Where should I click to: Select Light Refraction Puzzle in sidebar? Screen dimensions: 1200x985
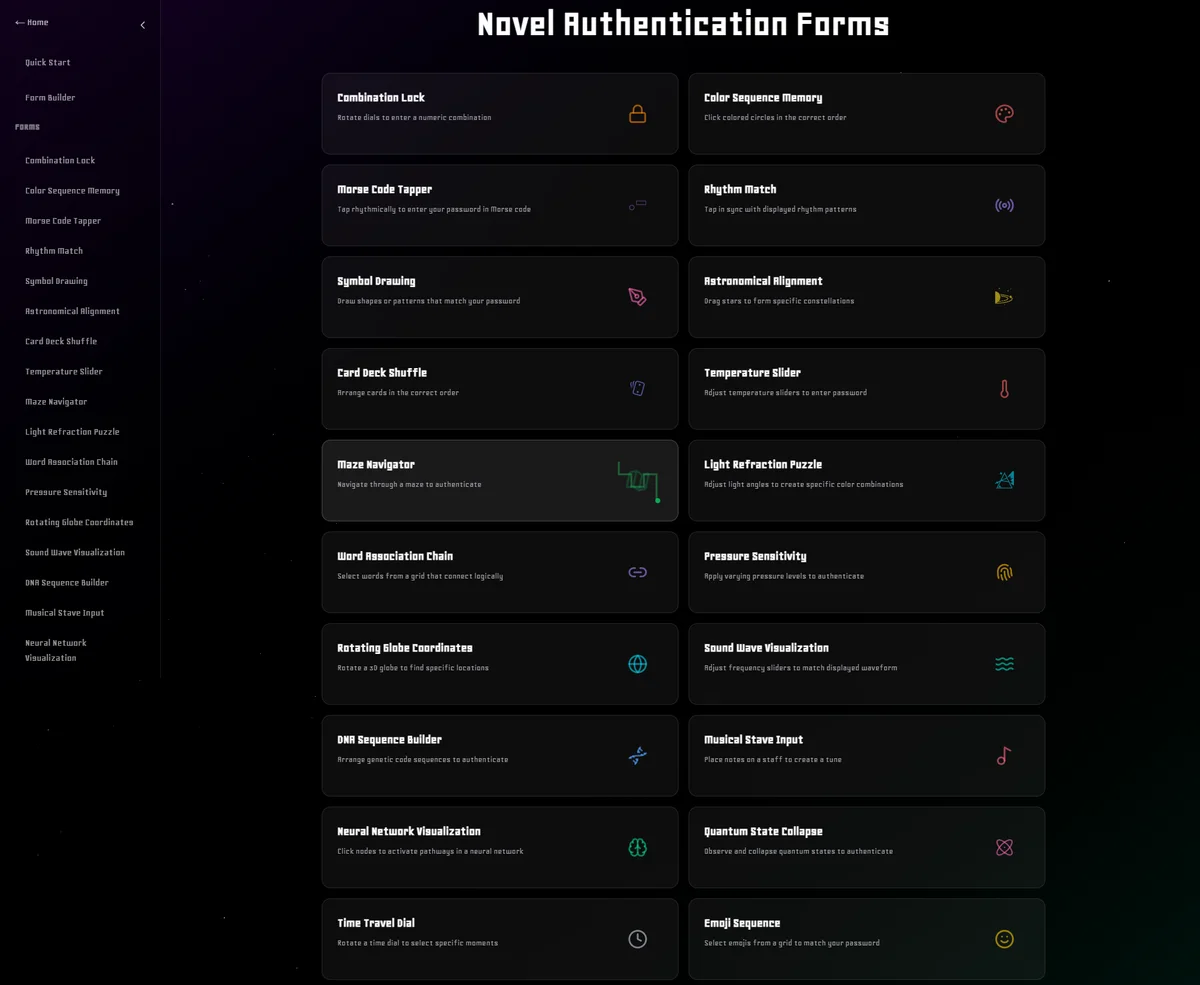point(72,432)
